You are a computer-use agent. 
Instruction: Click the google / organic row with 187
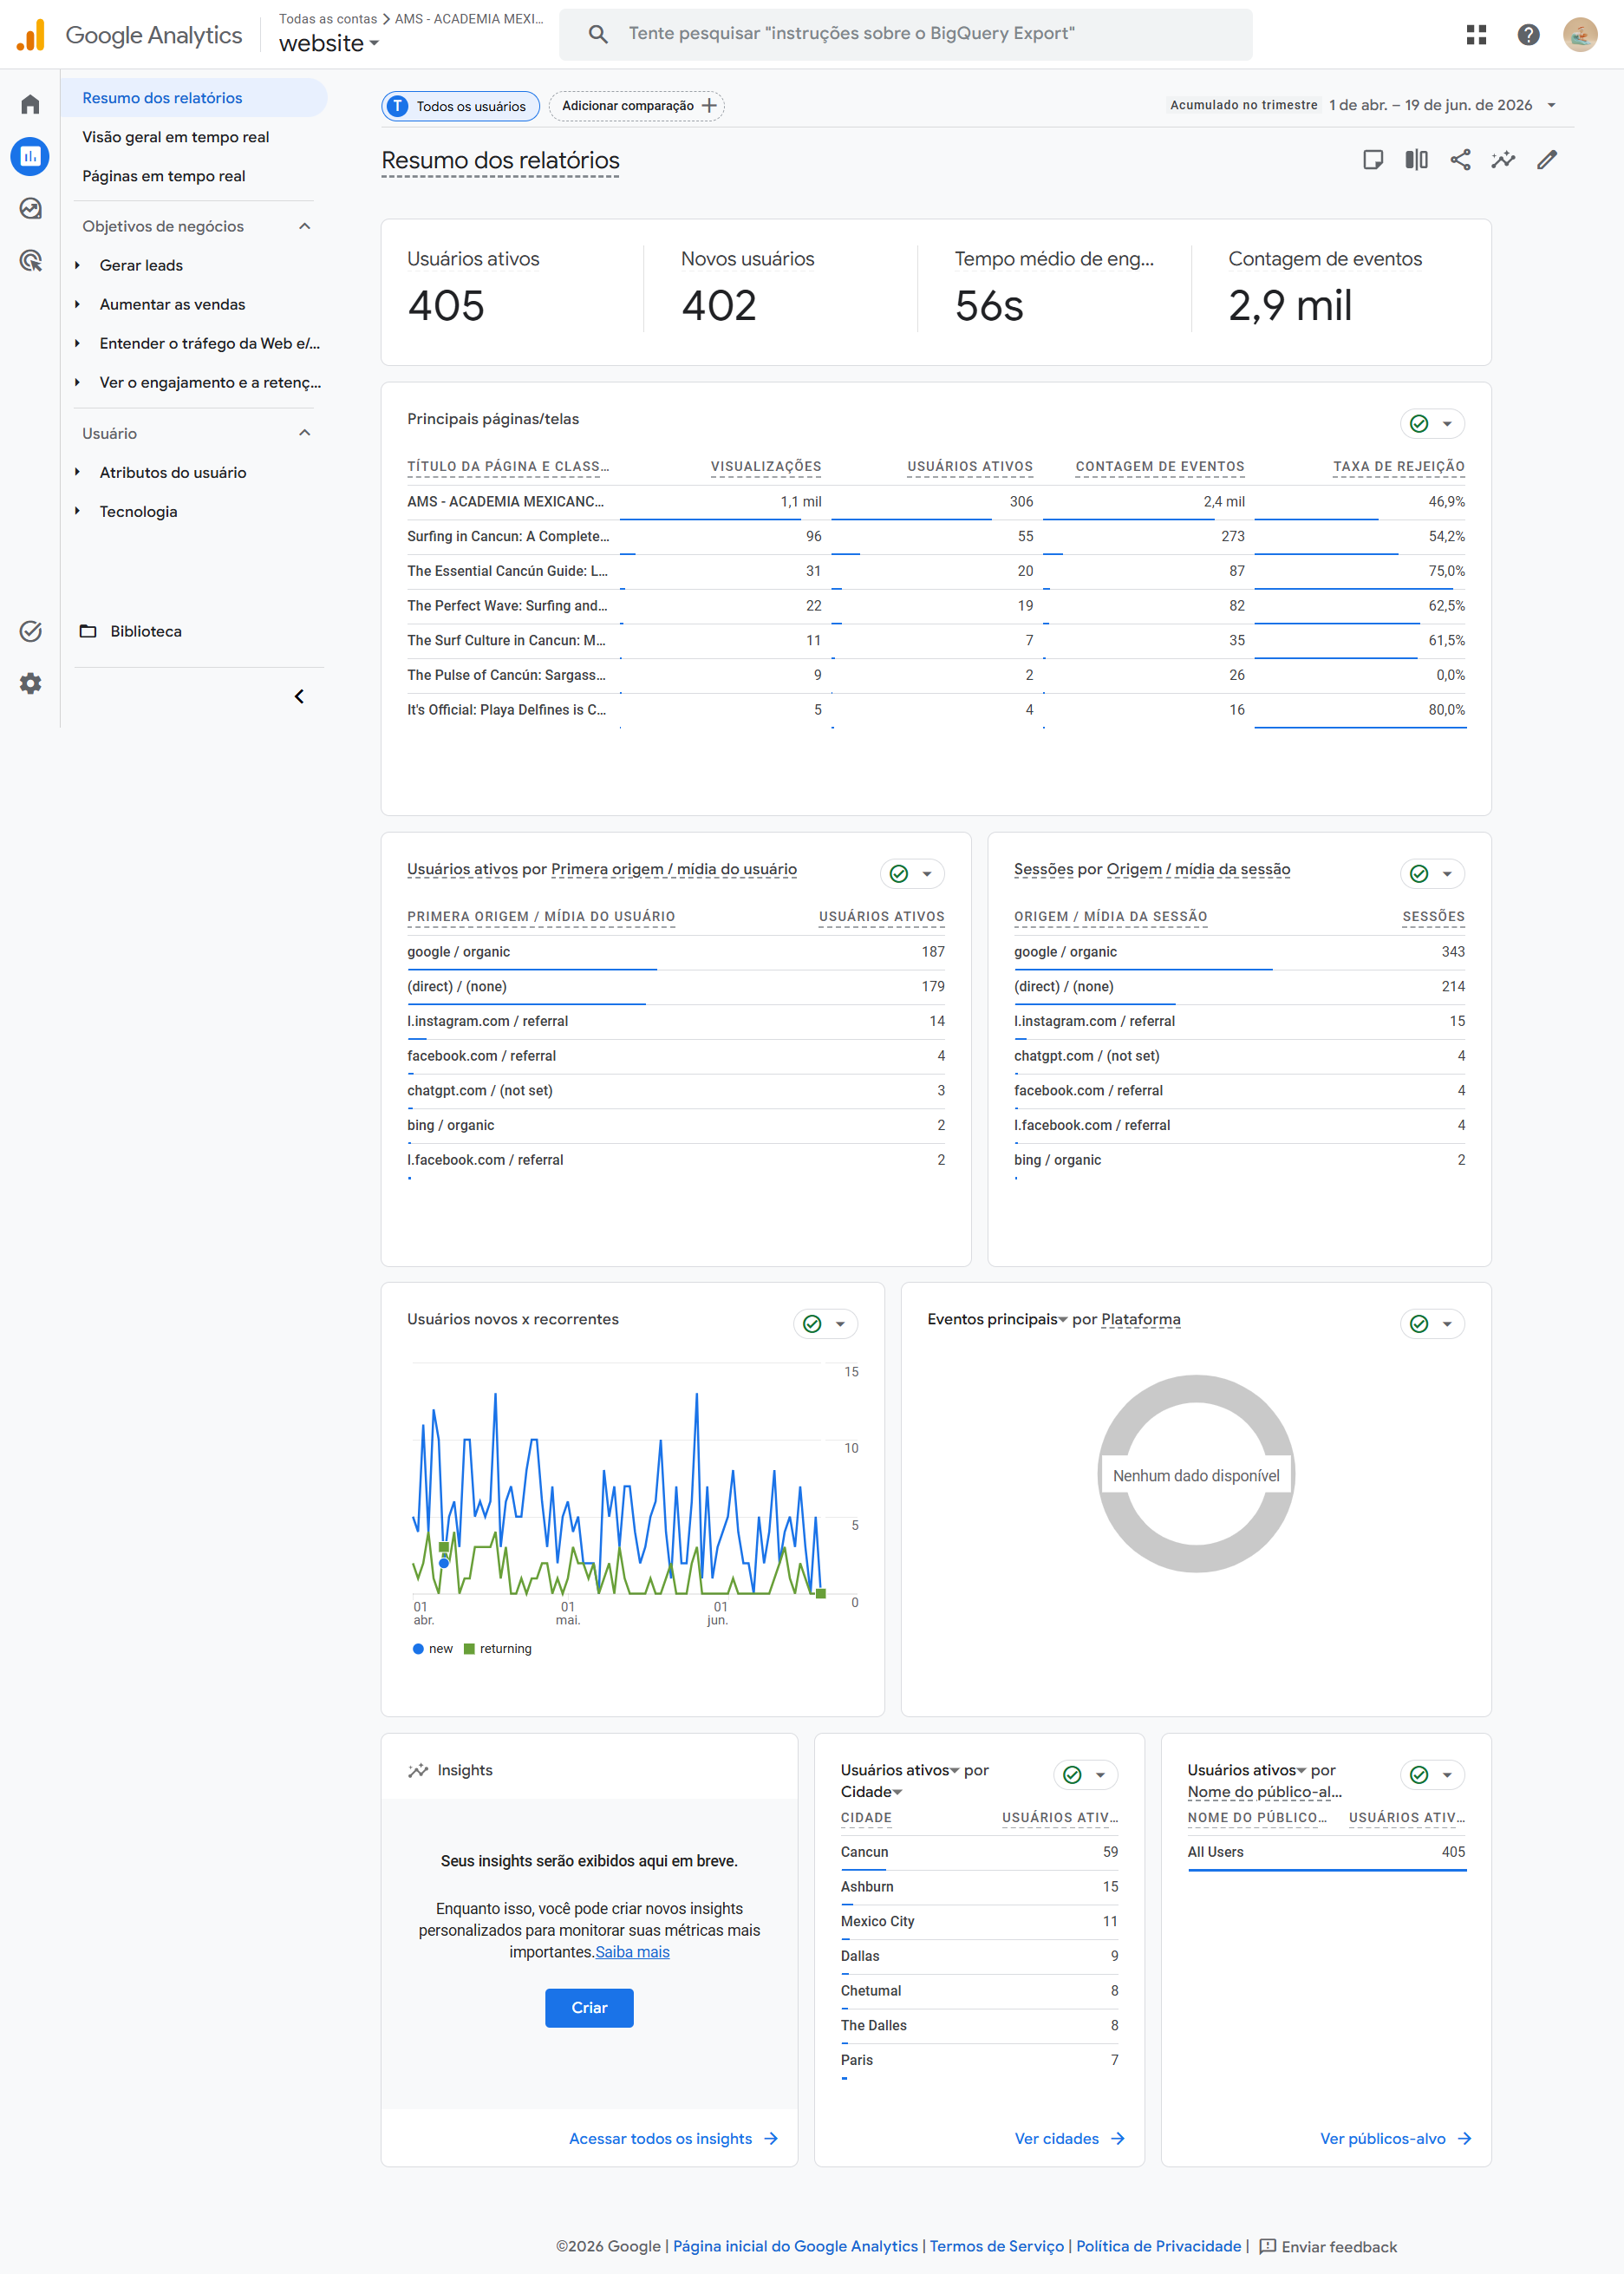[x=675, y=952]
